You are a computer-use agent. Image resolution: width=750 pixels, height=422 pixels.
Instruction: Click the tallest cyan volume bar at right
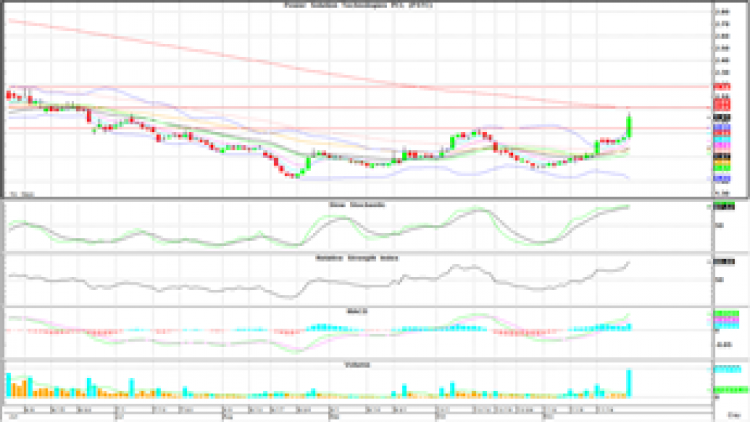[x=630, y=383]
